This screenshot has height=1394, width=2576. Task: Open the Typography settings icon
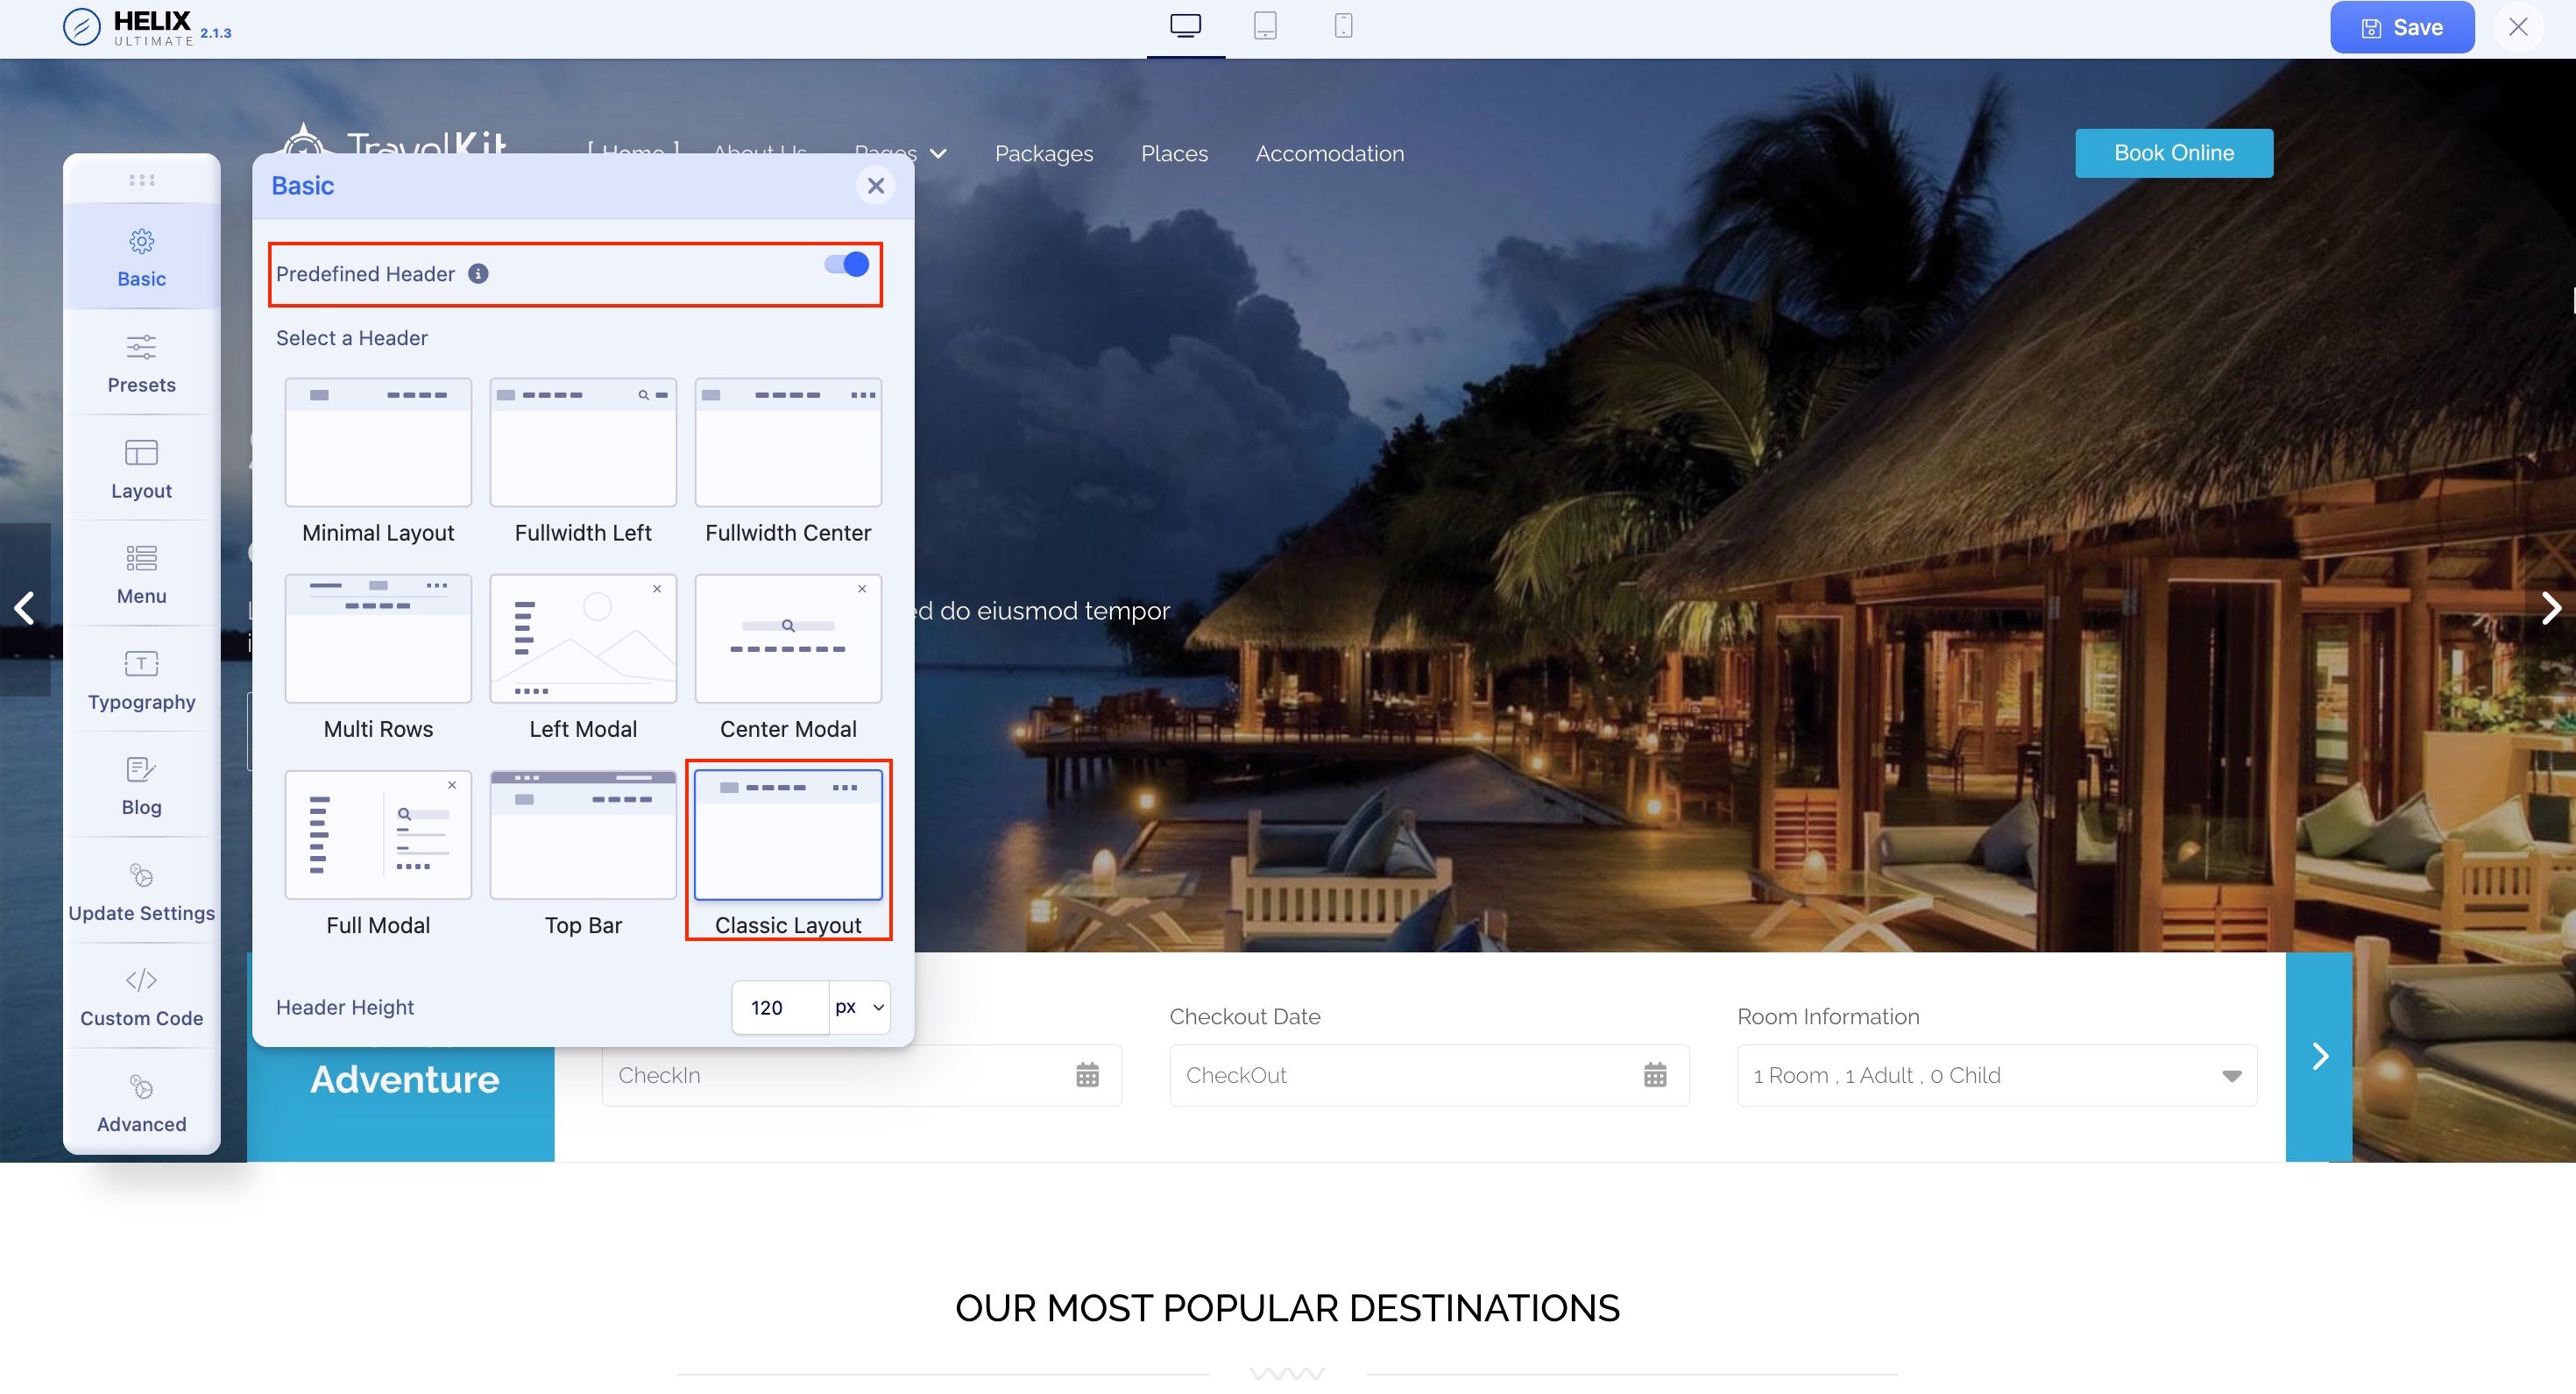pyautogui.click(x=141, y=663)
